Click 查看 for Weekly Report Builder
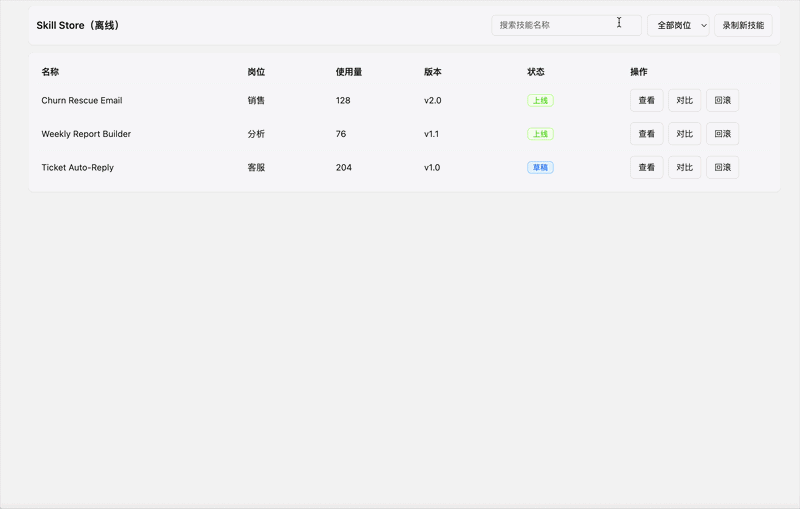 646,134
